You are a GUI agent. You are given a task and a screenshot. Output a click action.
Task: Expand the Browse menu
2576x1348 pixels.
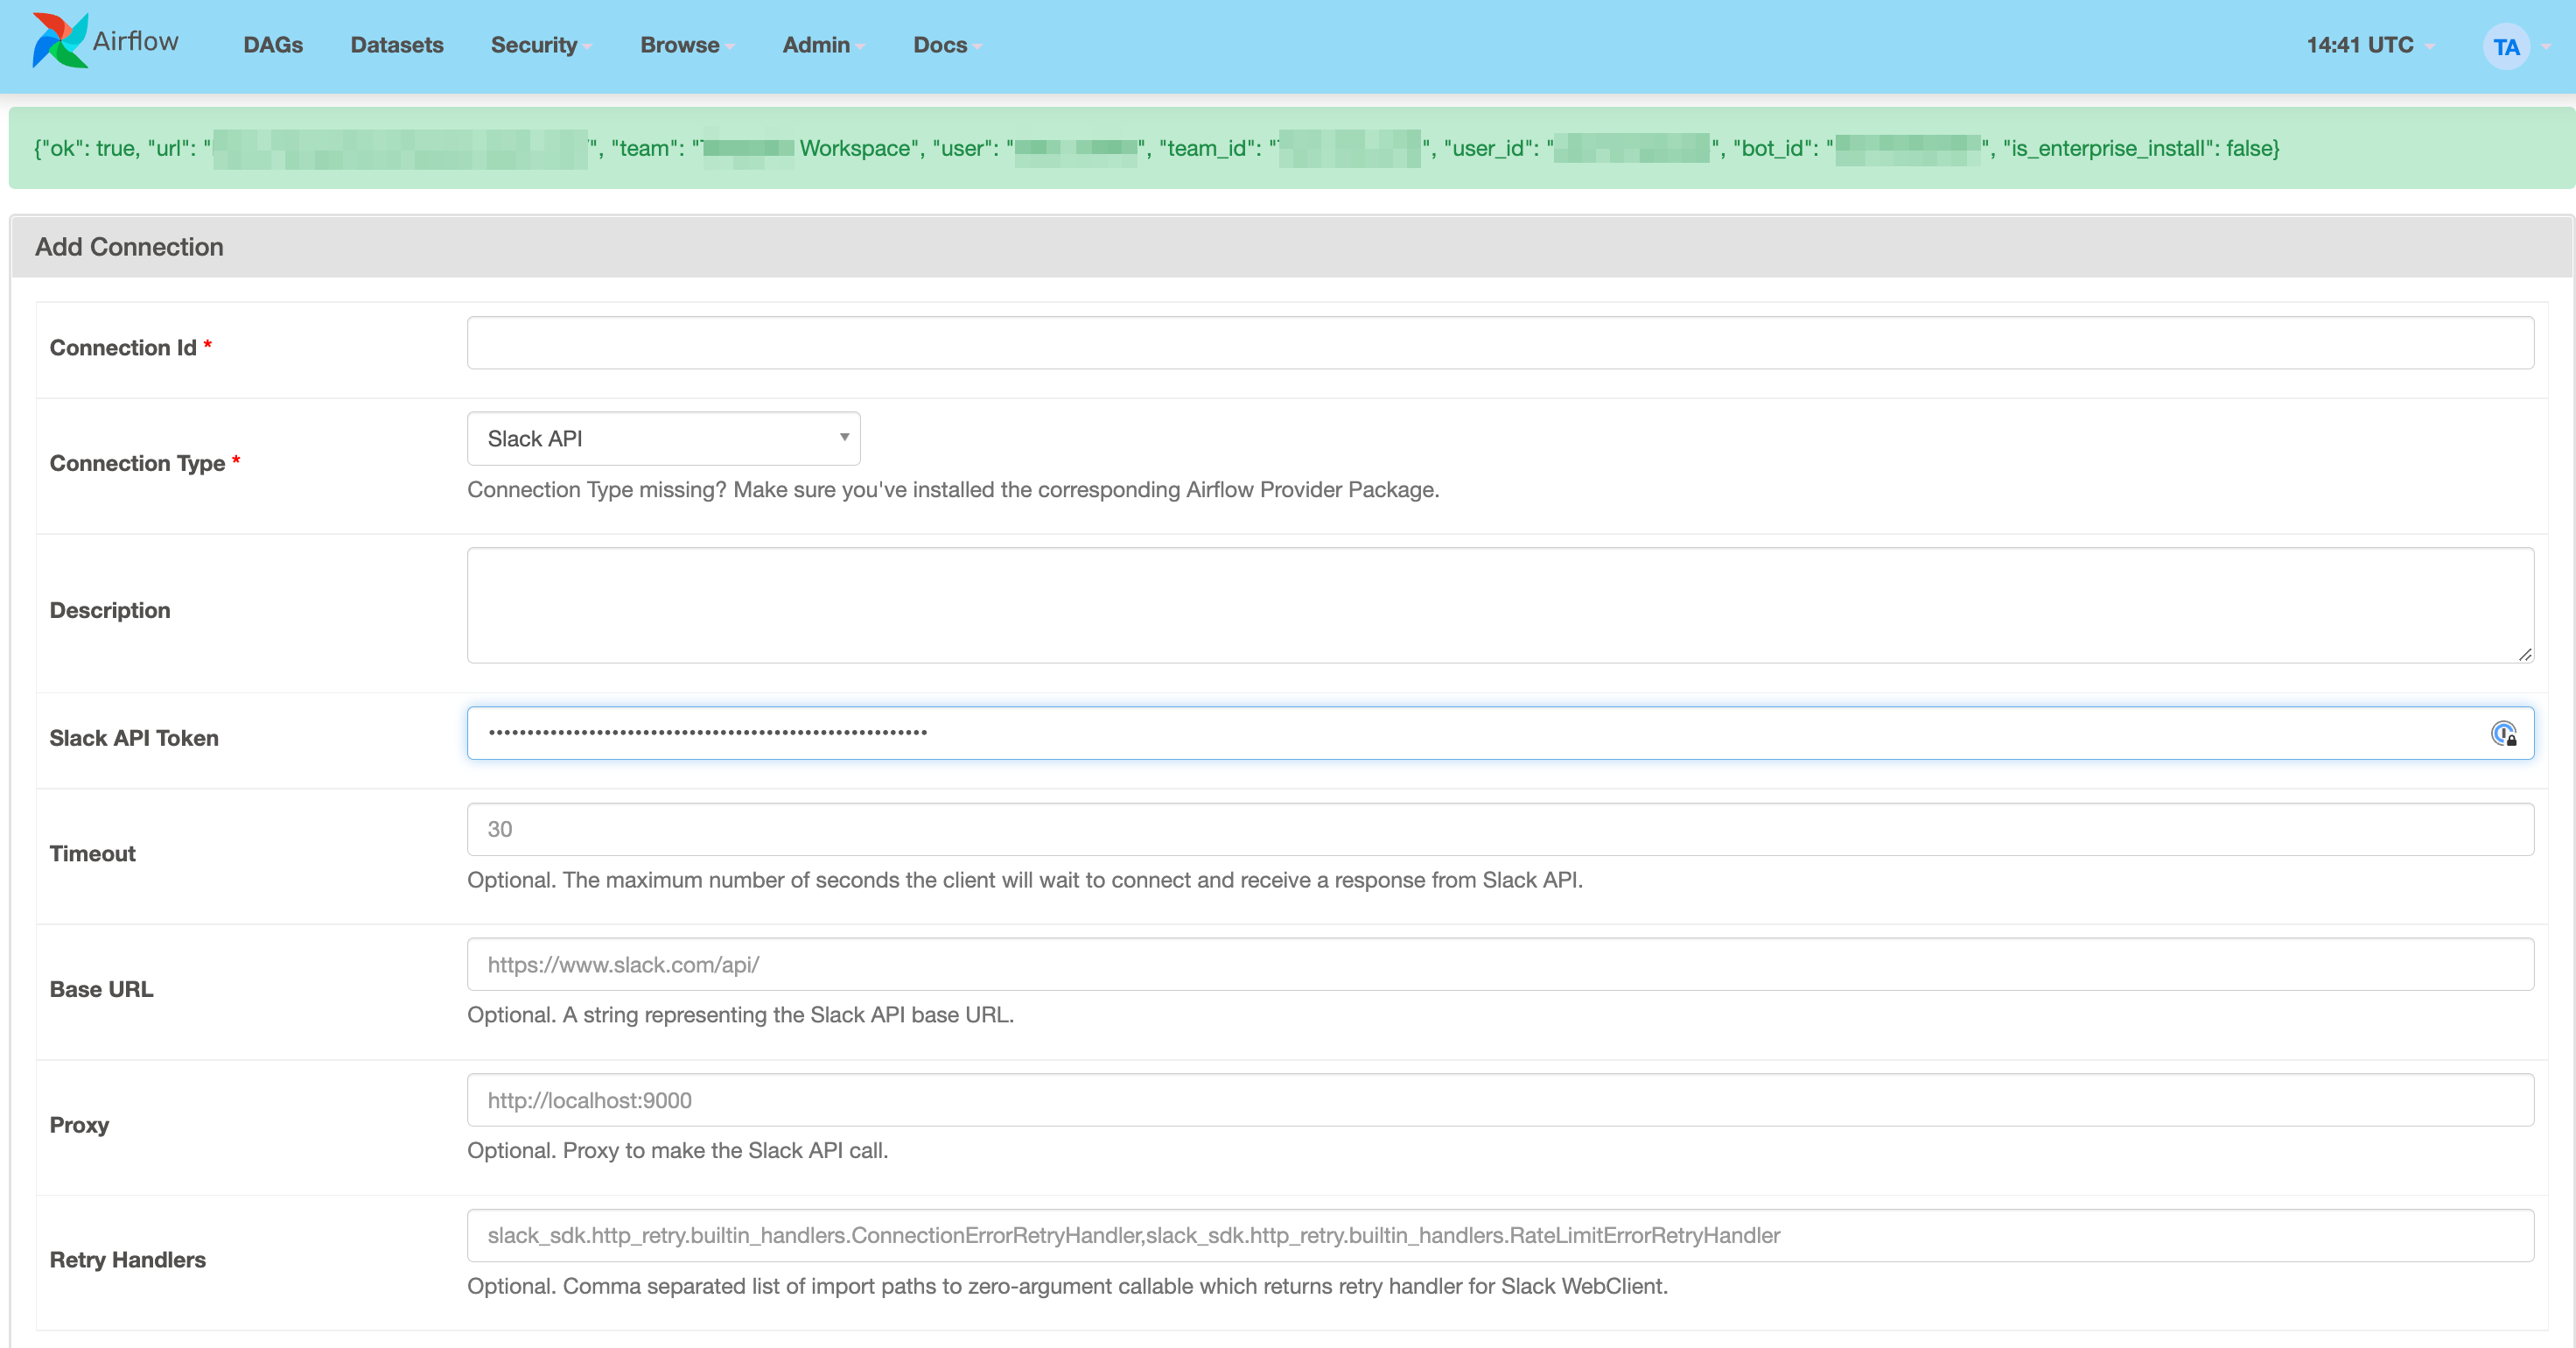point(686,45)
